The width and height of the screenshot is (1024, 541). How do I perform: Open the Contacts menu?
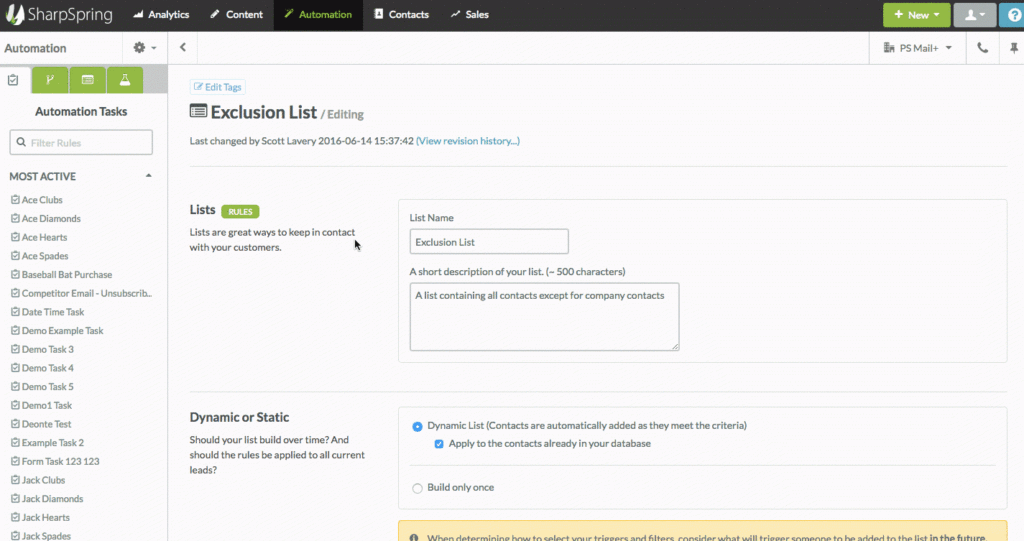(x=401, y=15)
